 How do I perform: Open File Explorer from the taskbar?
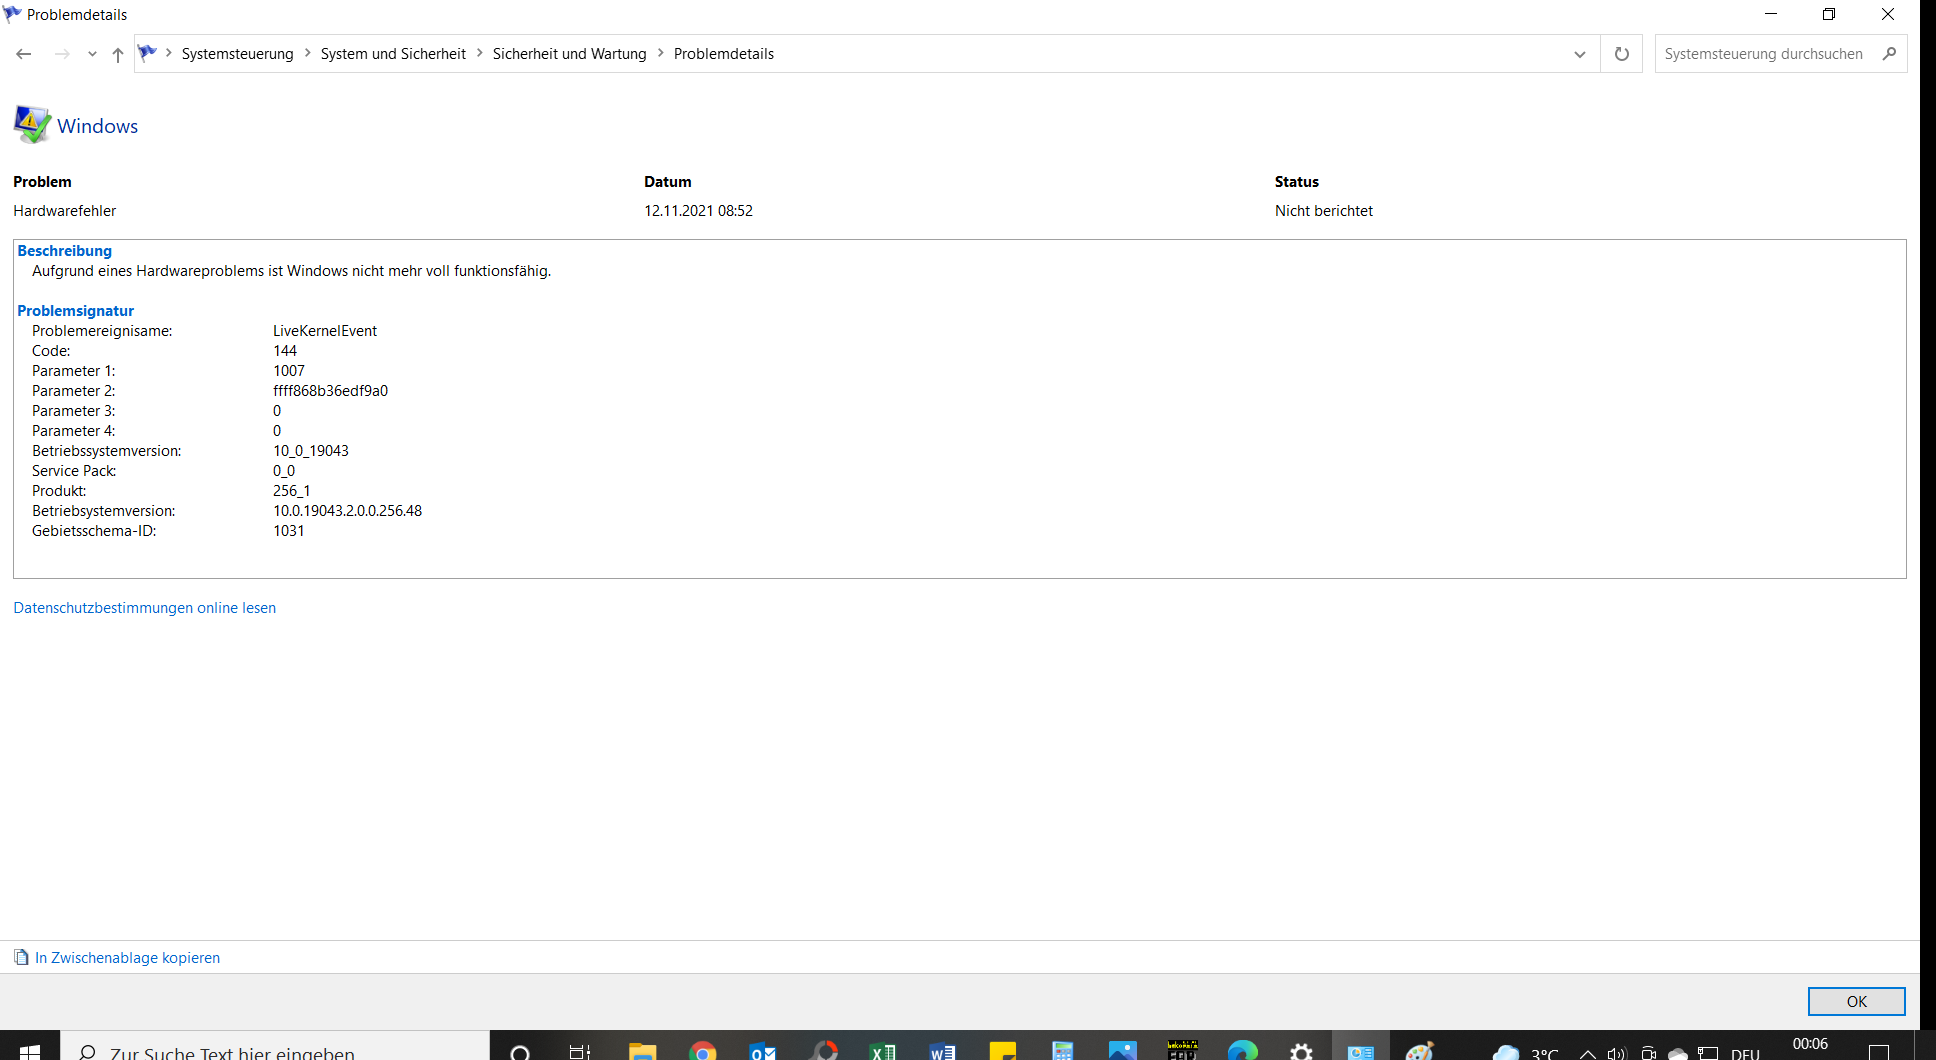pos(642,1050)
